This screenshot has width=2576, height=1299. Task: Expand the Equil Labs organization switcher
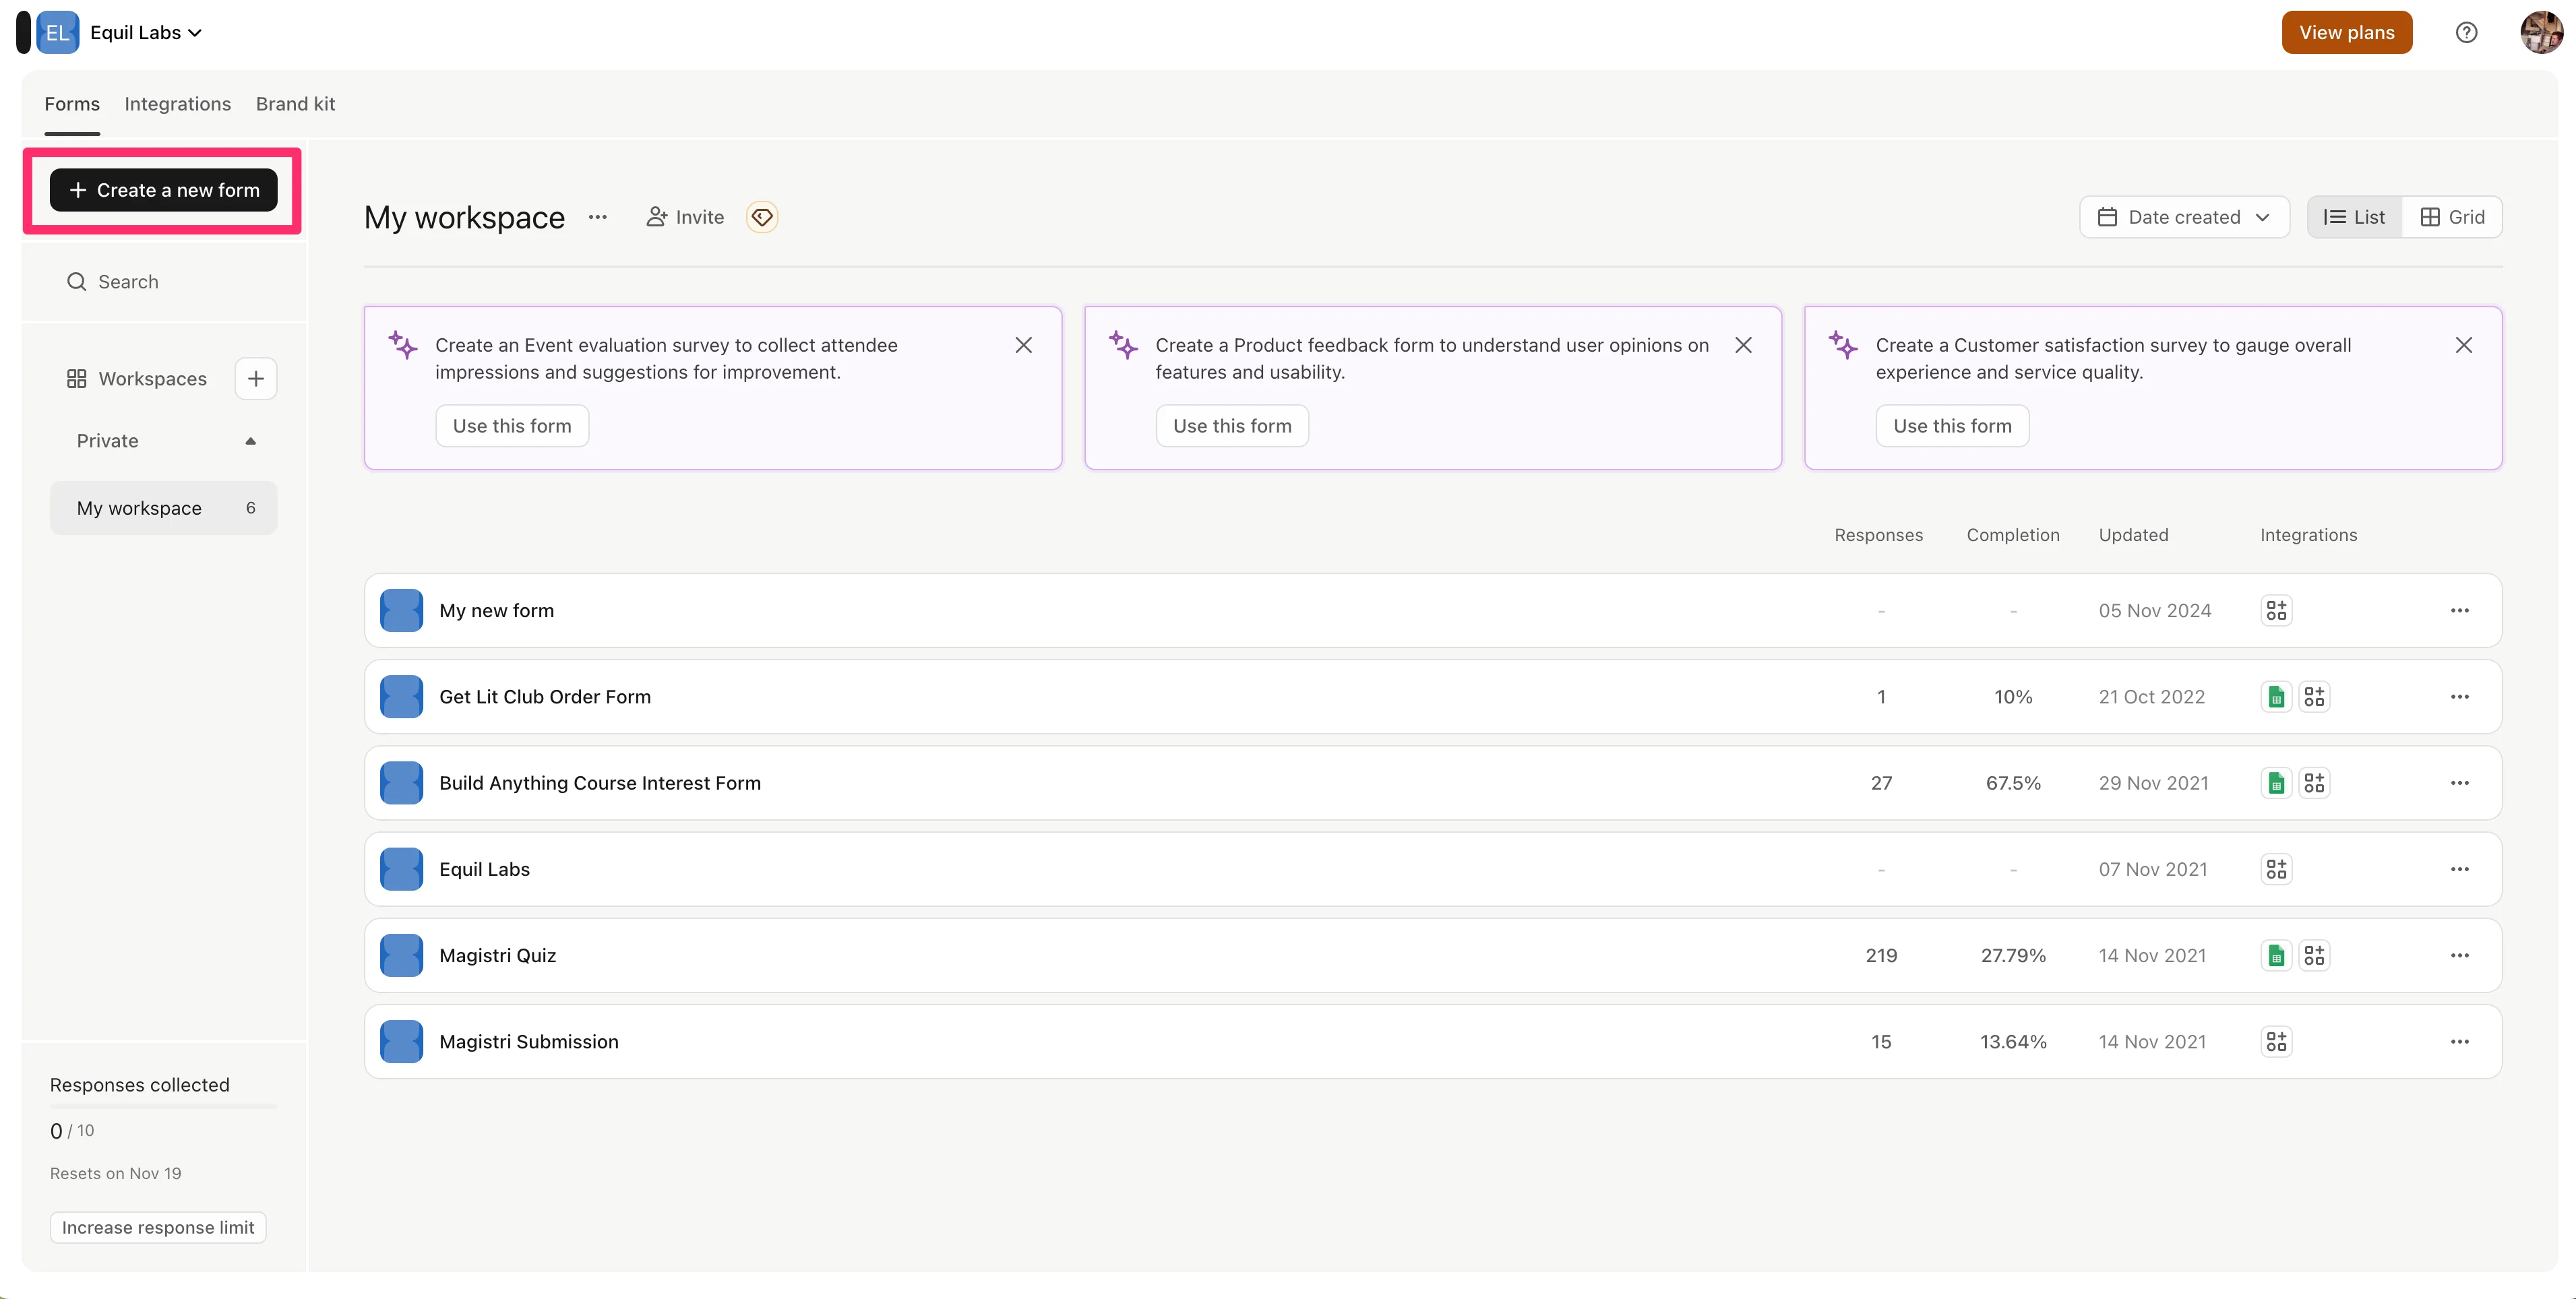146,32
